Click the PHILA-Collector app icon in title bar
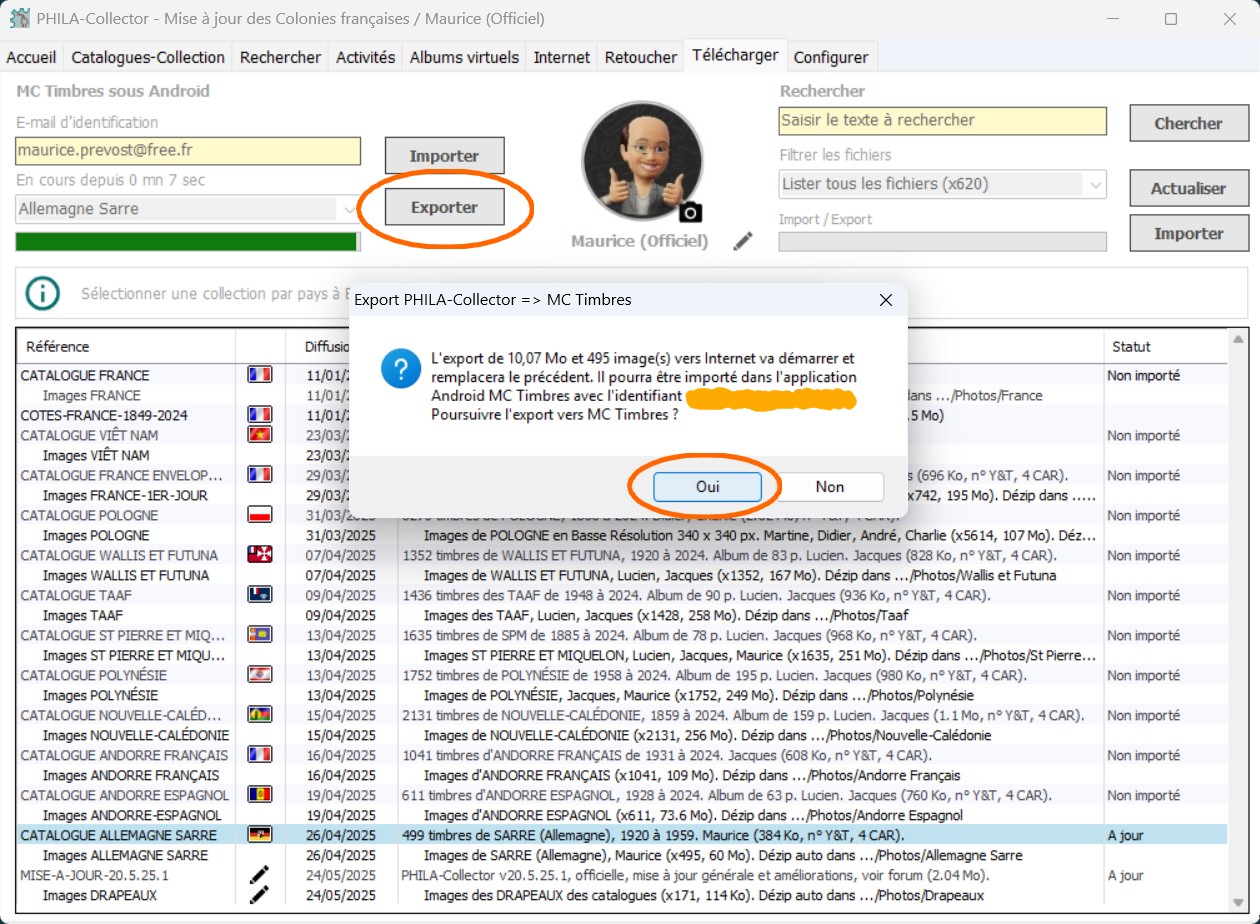The height and width of the screenshot is (924, 1260). point(19,18)
